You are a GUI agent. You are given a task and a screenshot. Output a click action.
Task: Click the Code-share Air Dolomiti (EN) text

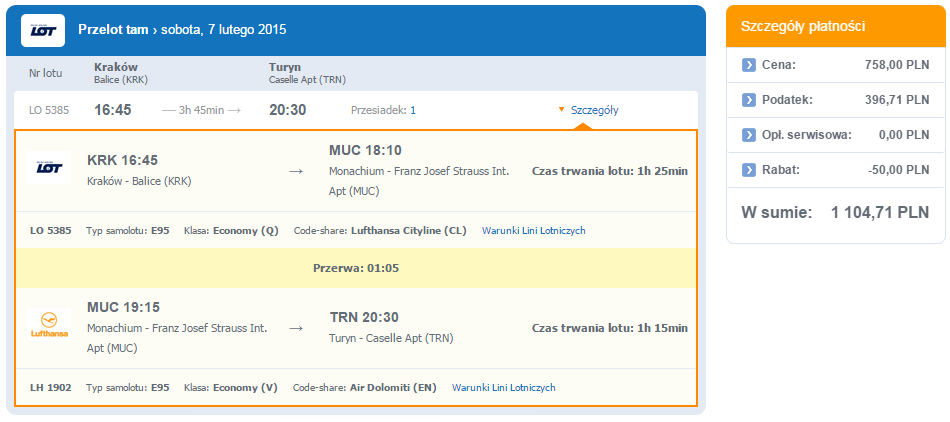click(365, 387)
